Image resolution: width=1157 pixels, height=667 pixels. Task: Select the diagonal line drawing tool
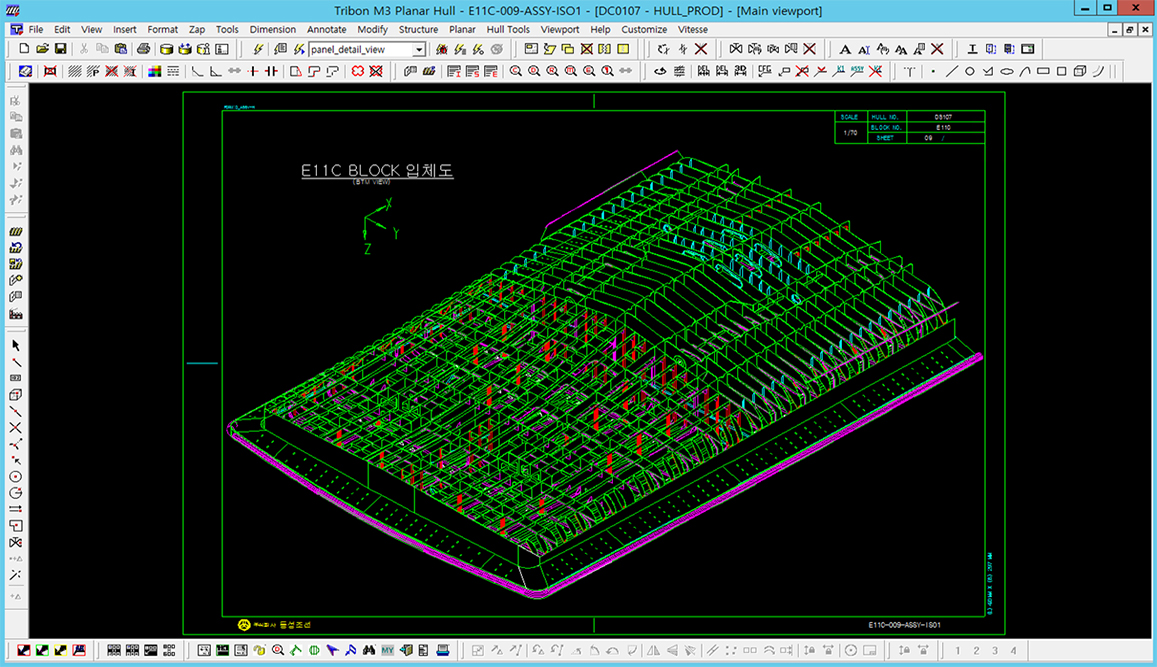951,72
